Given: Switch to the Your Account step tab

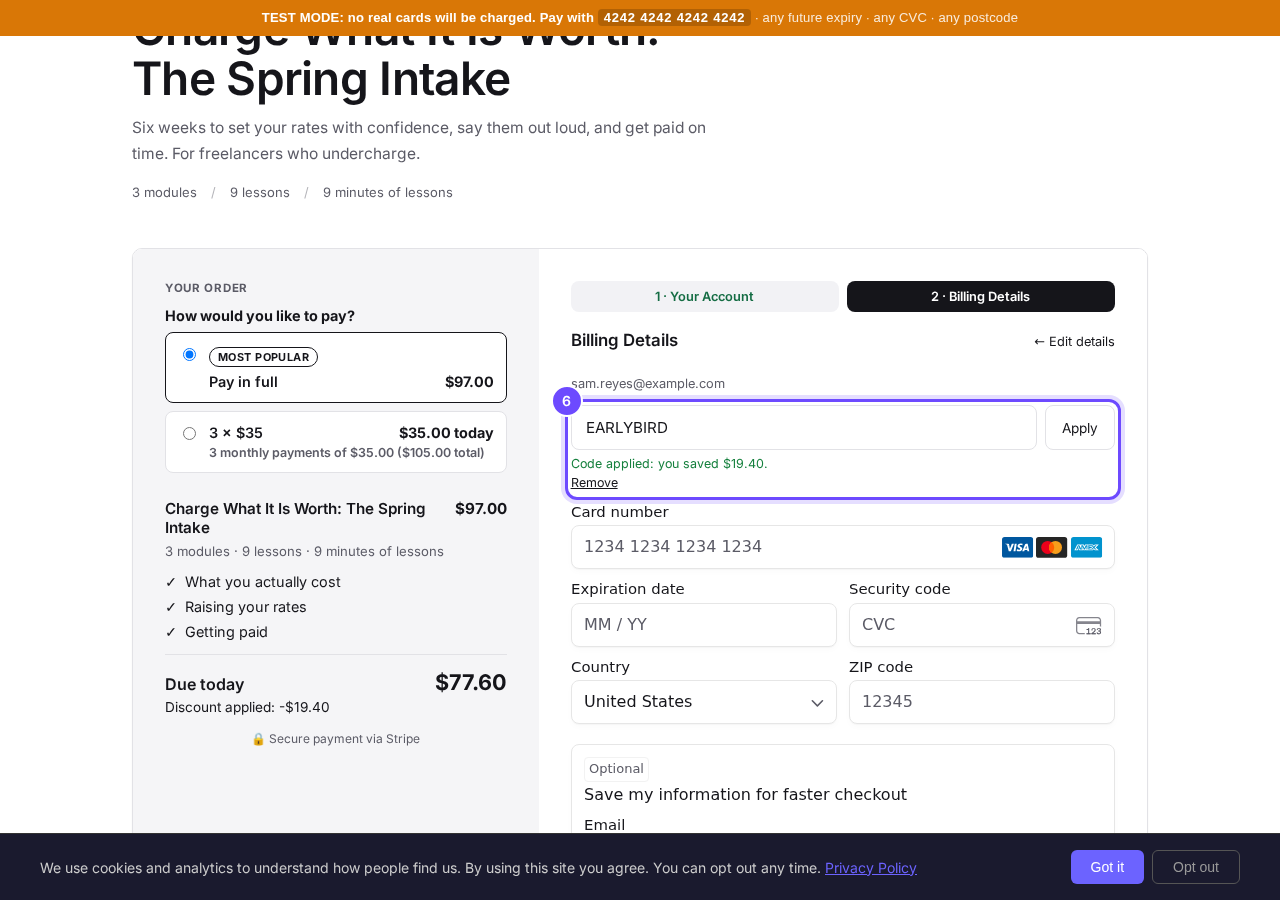Looking at the screenshot, I should click(705, 296).
